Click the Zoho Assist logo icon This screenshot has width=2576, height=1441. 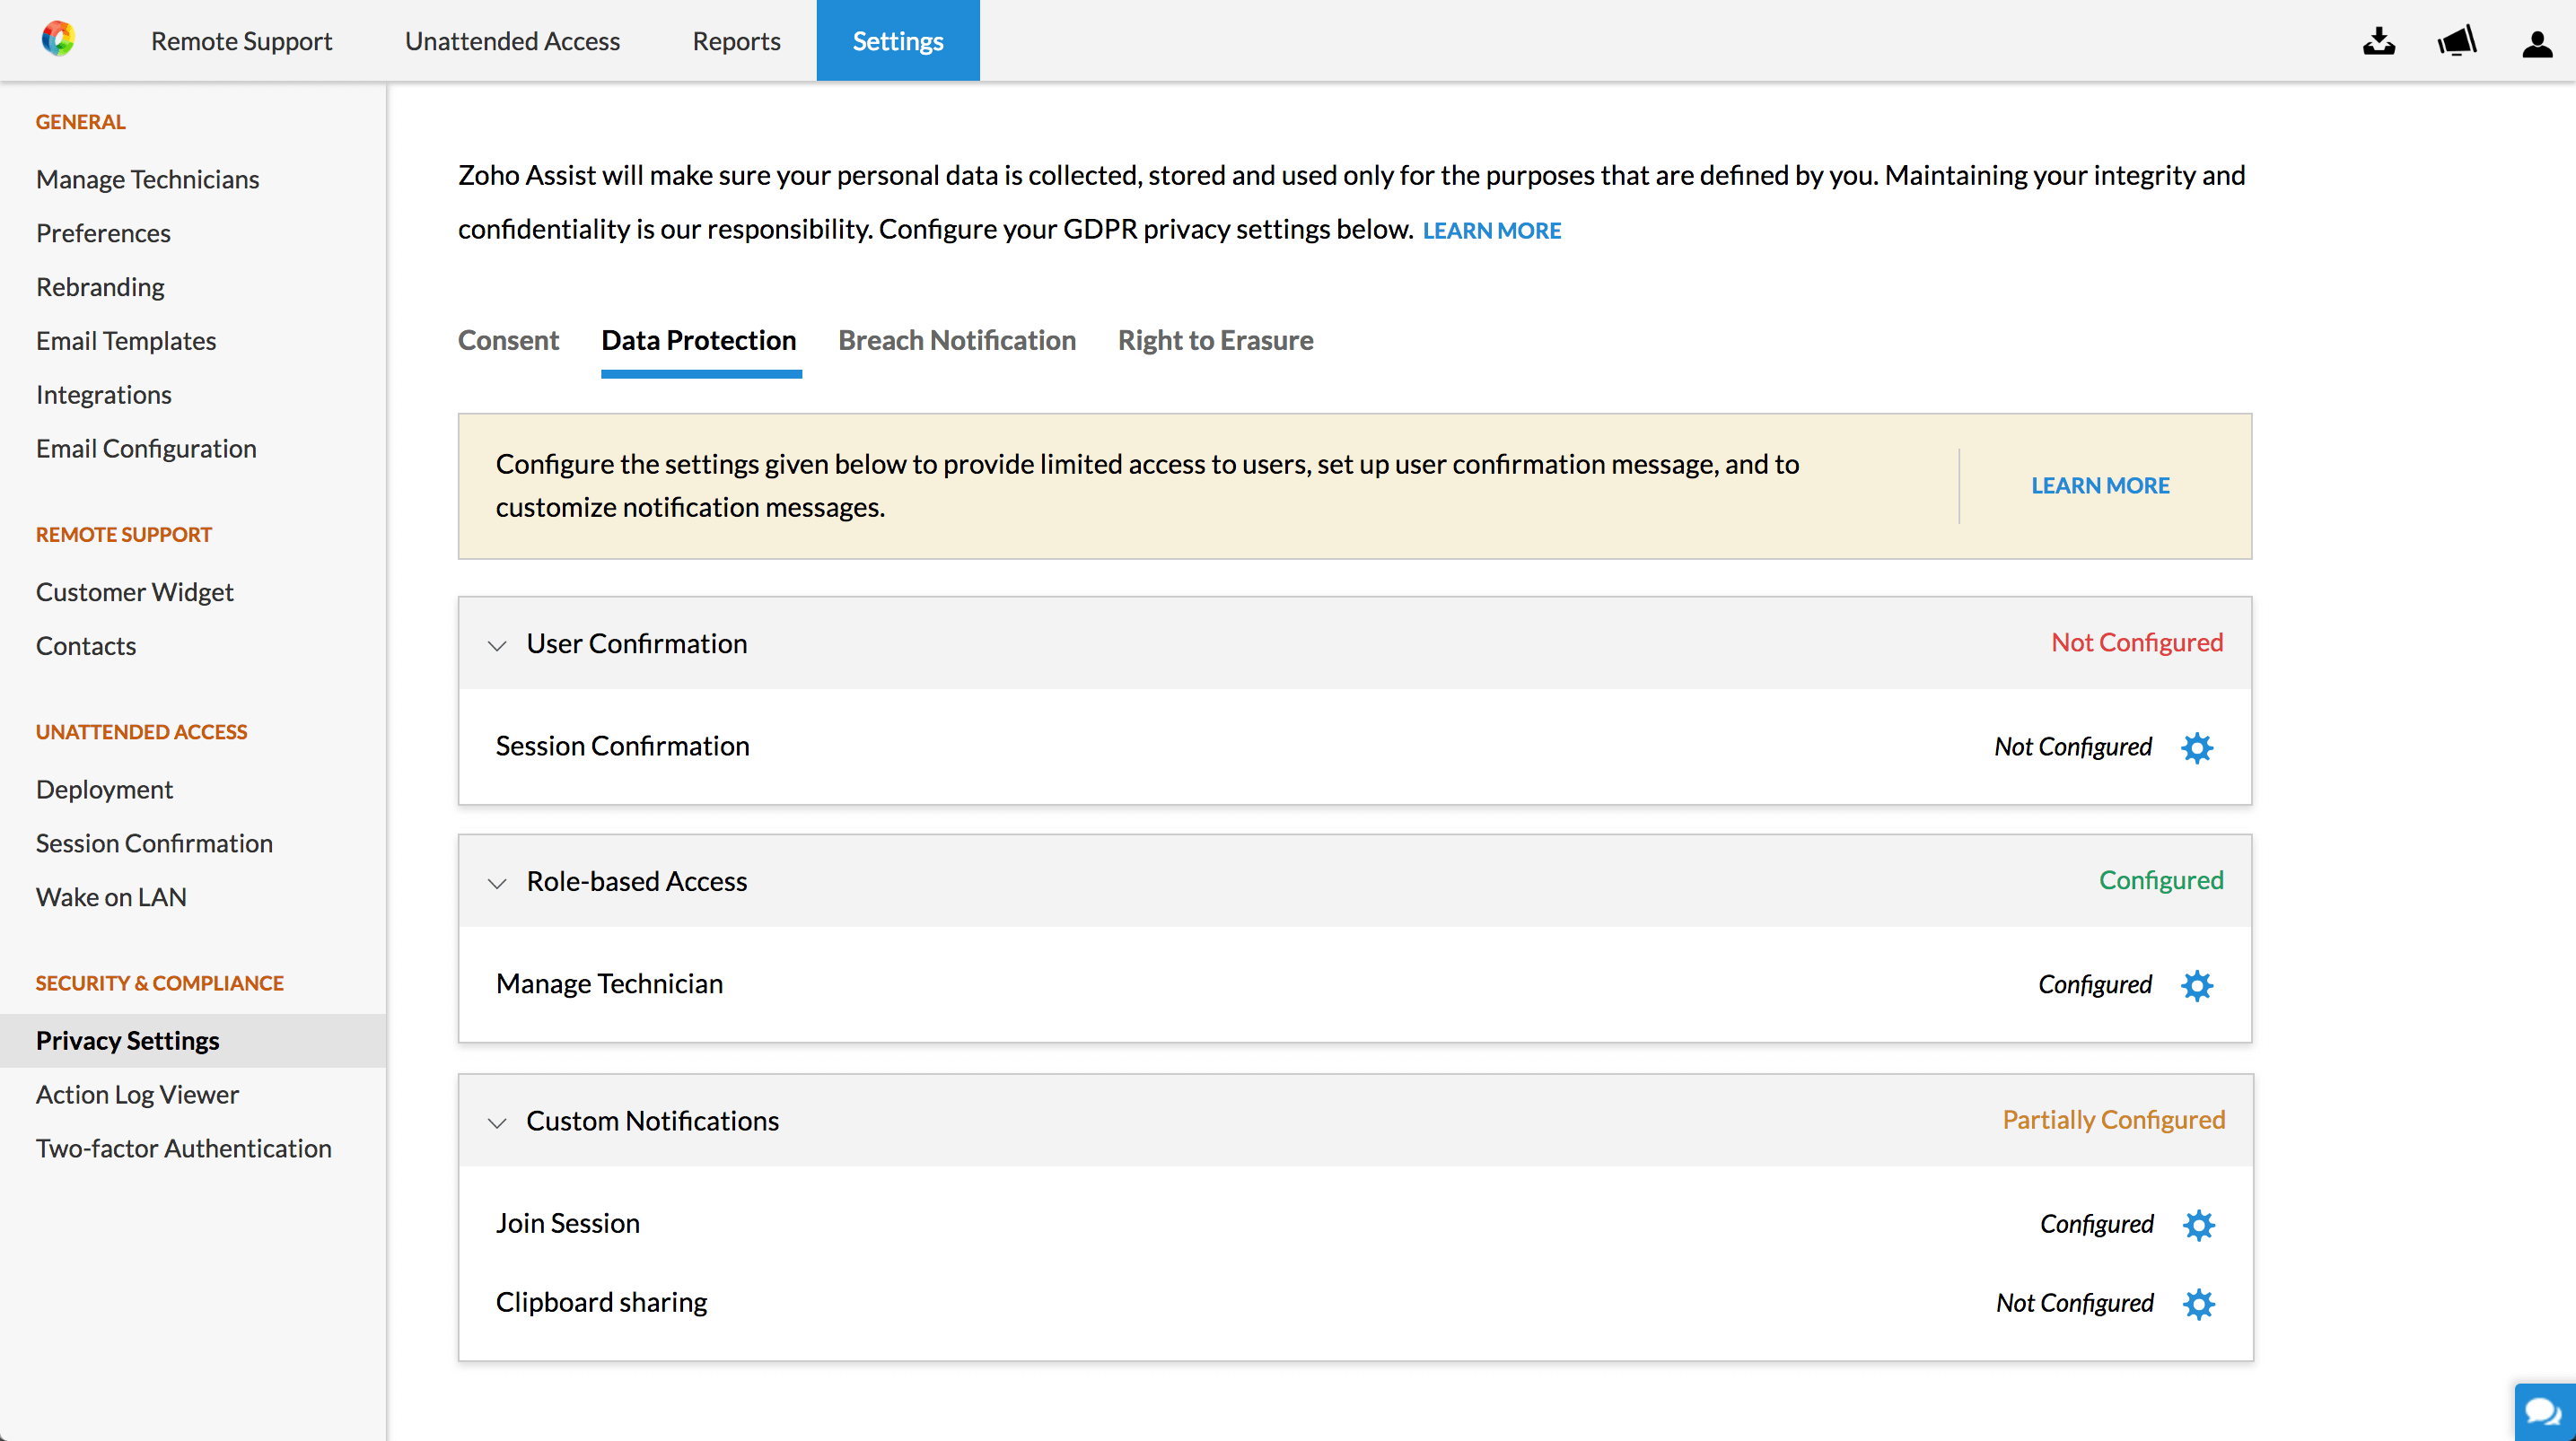(x=58, y=40)
